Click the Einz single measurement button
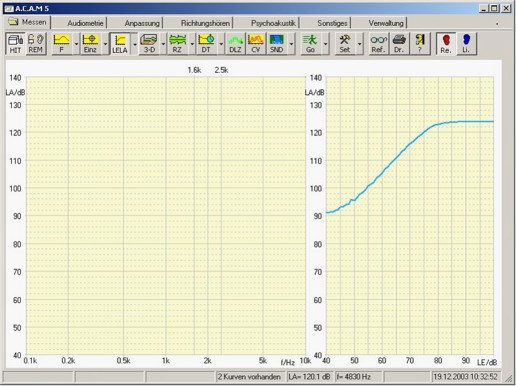This screenshot has width=516, height=386. (x=90, y=44)
